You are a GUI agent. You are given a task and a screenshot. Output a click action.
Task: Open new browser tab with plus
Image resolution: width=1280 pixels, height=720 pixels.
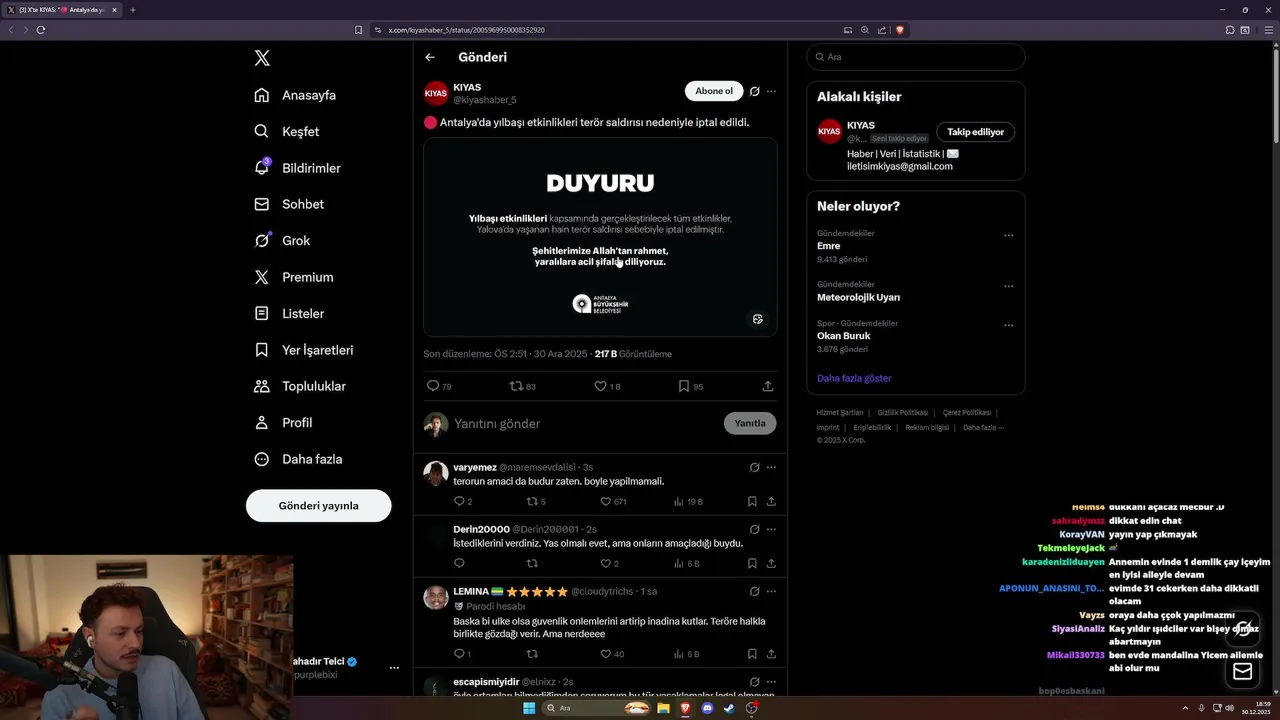point(132,10)
